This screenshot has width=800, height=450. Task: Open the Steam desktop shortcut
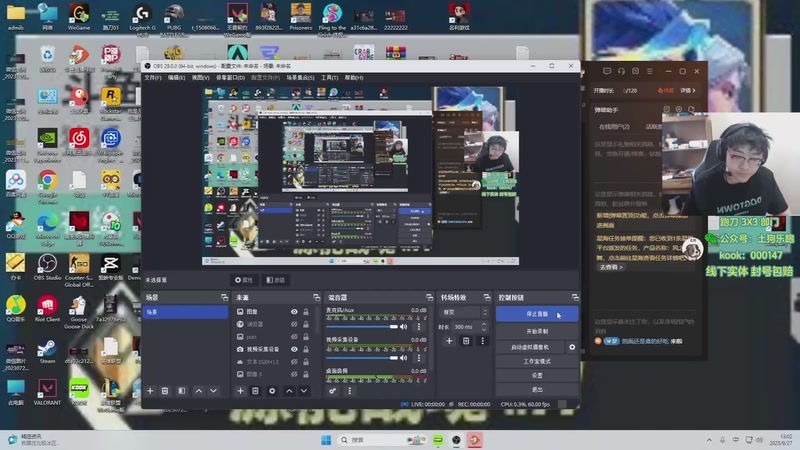pyautogui.click(x=47, y=352)
